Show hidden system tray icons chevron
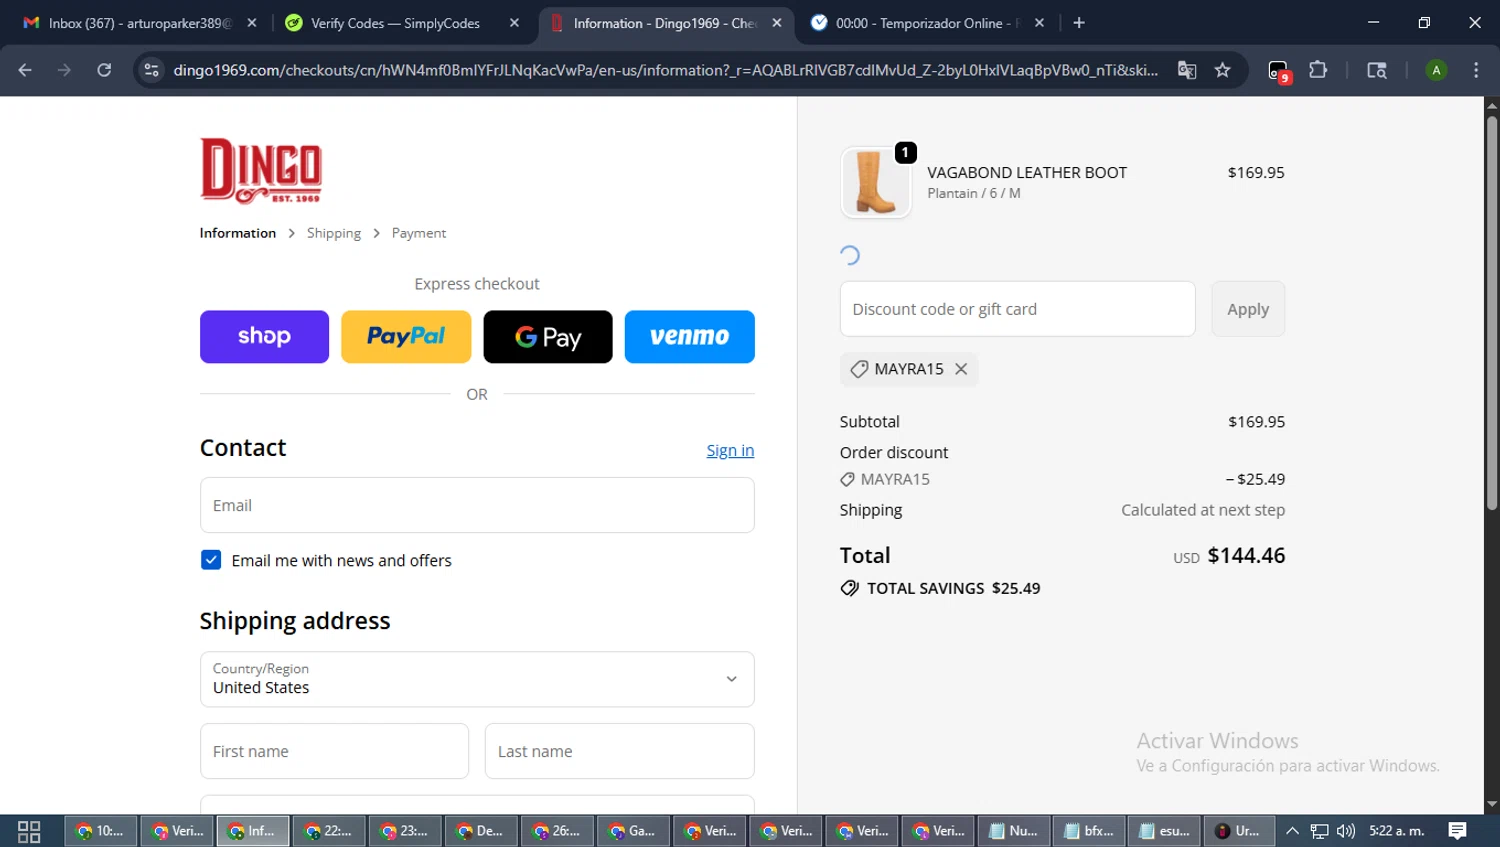 (x=1292, y=831)
